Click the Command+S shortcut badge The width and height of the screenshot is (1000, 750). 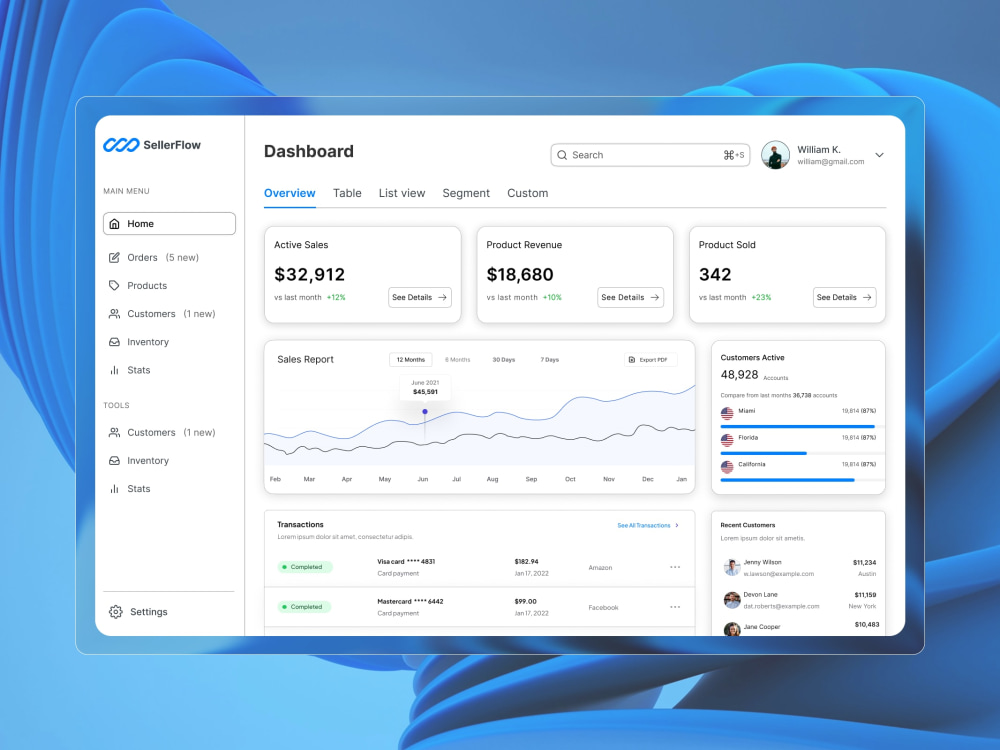[x=733, y=155]
